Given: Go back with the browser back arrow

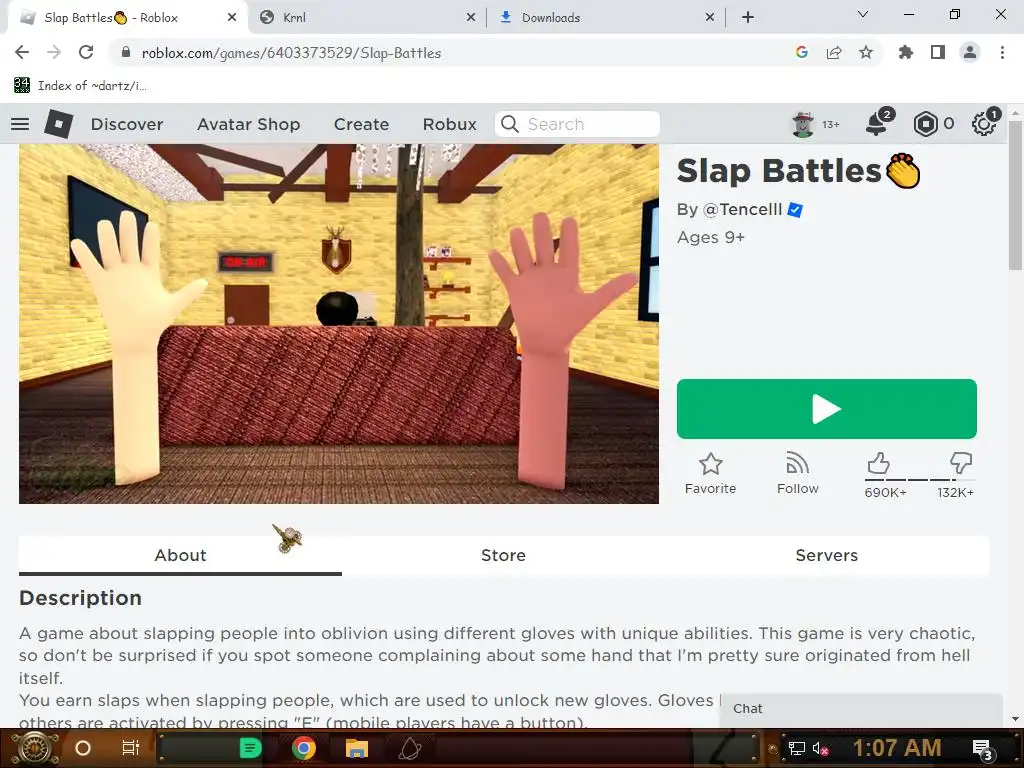Looking at the screenshot, I should pos(22,52).
